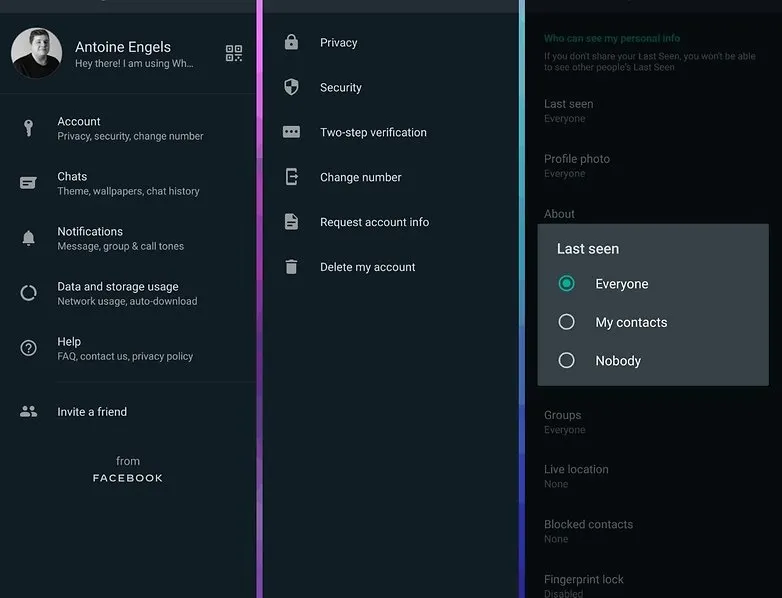The height and width of the screenshot is (598, 782).
Task: Click the Delete my account trash icon
Action: click(291, 267)
